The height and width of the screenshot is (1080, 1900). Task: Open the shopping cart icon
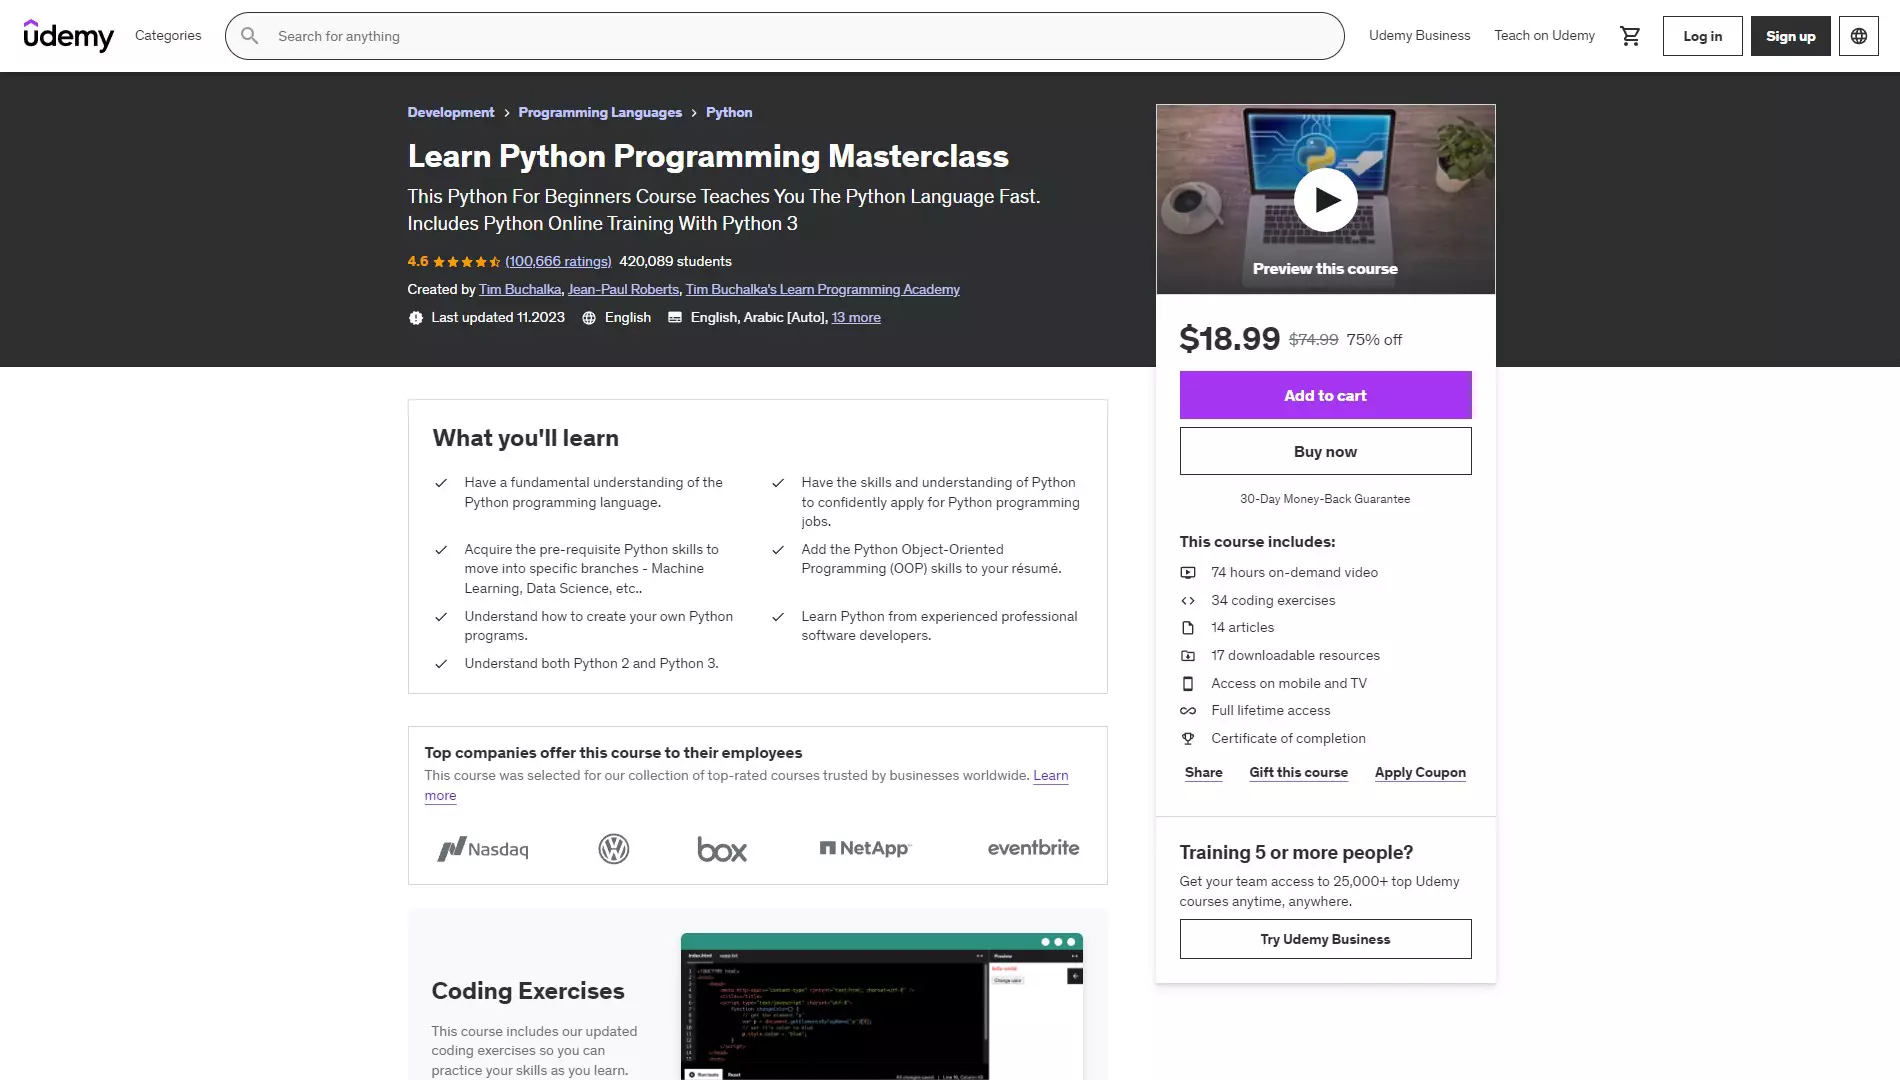pos(1630,36)
